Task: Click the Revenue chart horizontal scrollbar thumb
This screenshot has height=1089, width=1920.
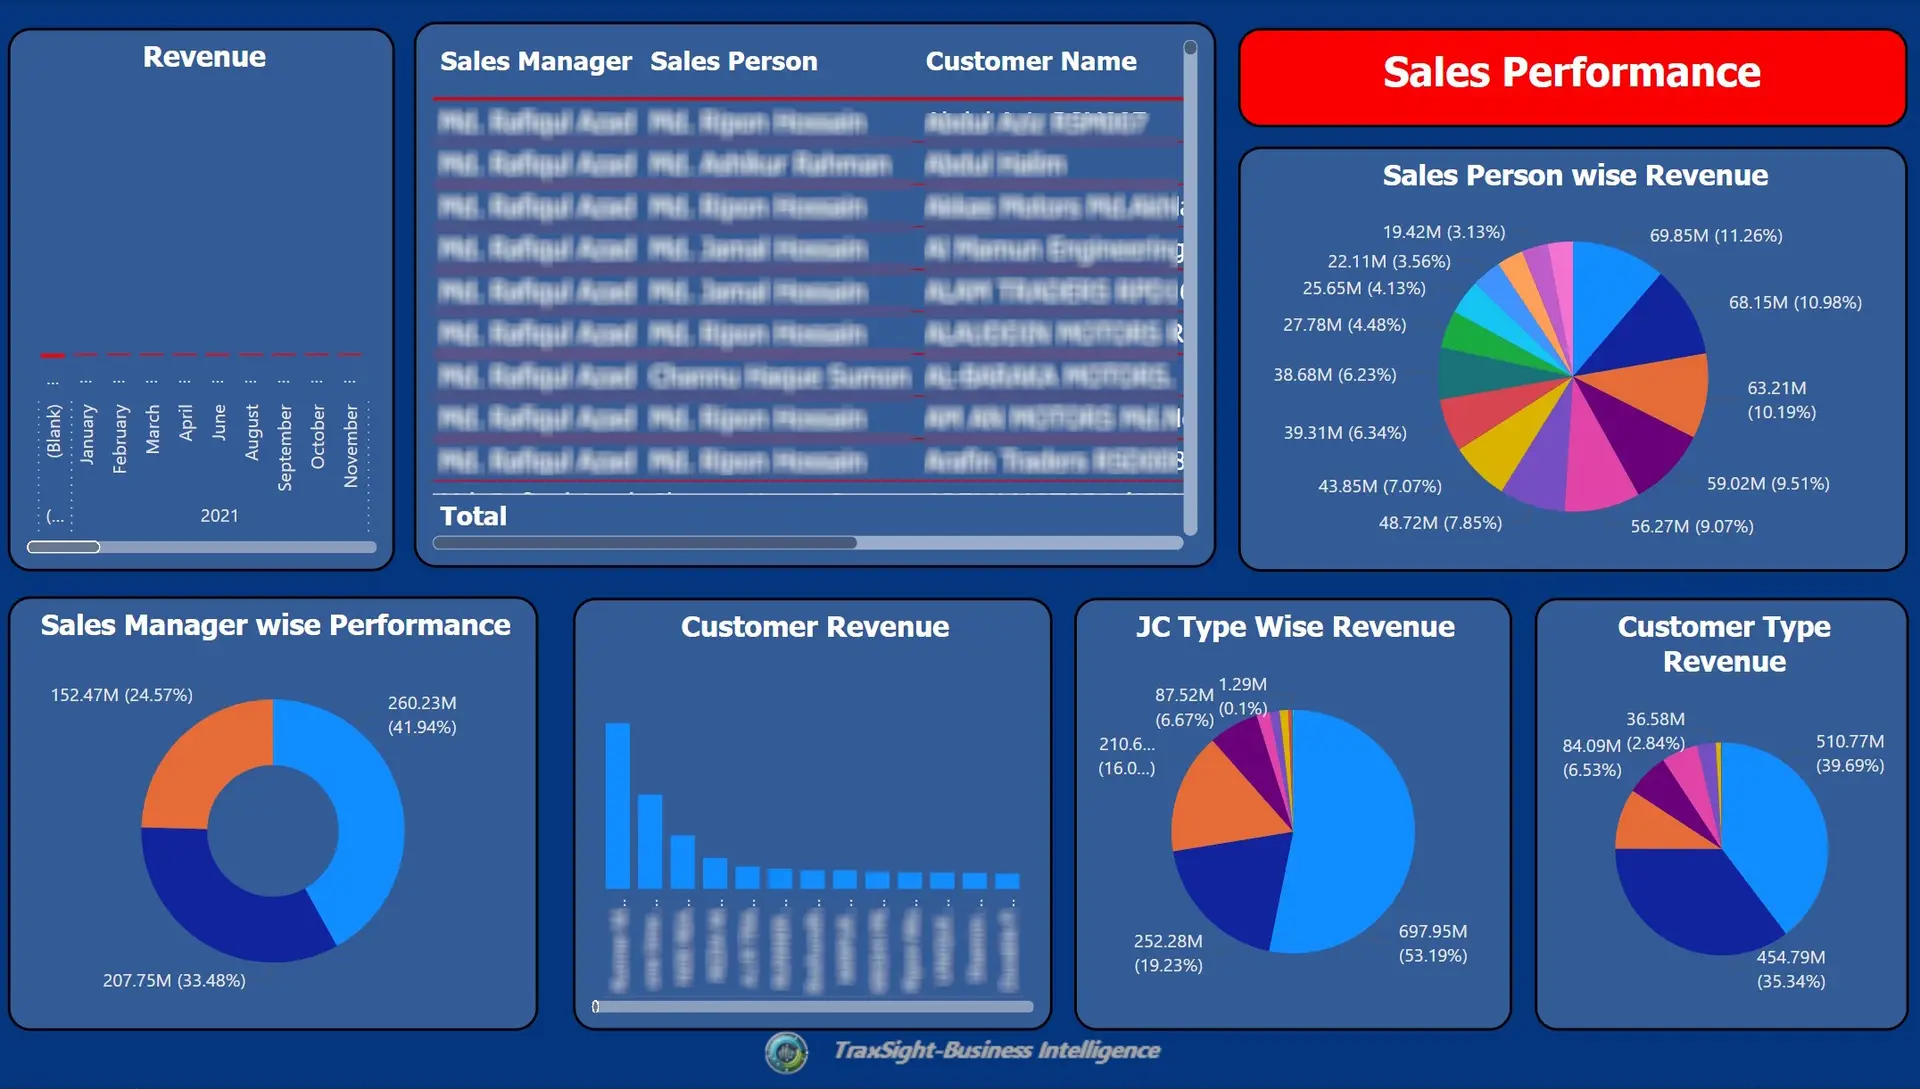Action: (63, 547)
